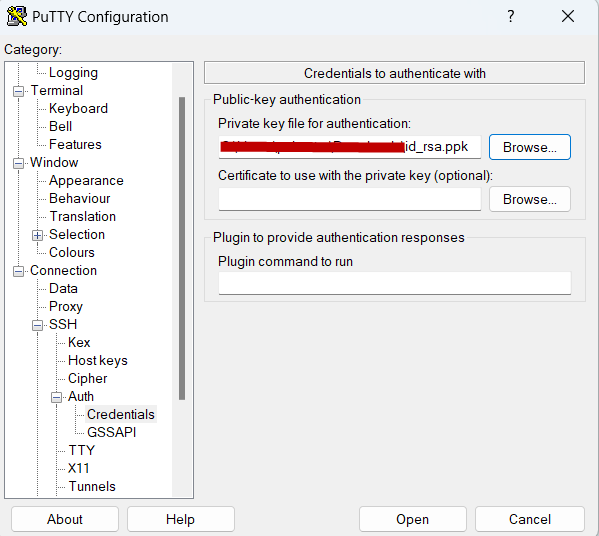The width and height of the screenshot is (599, 536).
Task: Click the category tree vertical scrollbar
Action: (182, 248)
